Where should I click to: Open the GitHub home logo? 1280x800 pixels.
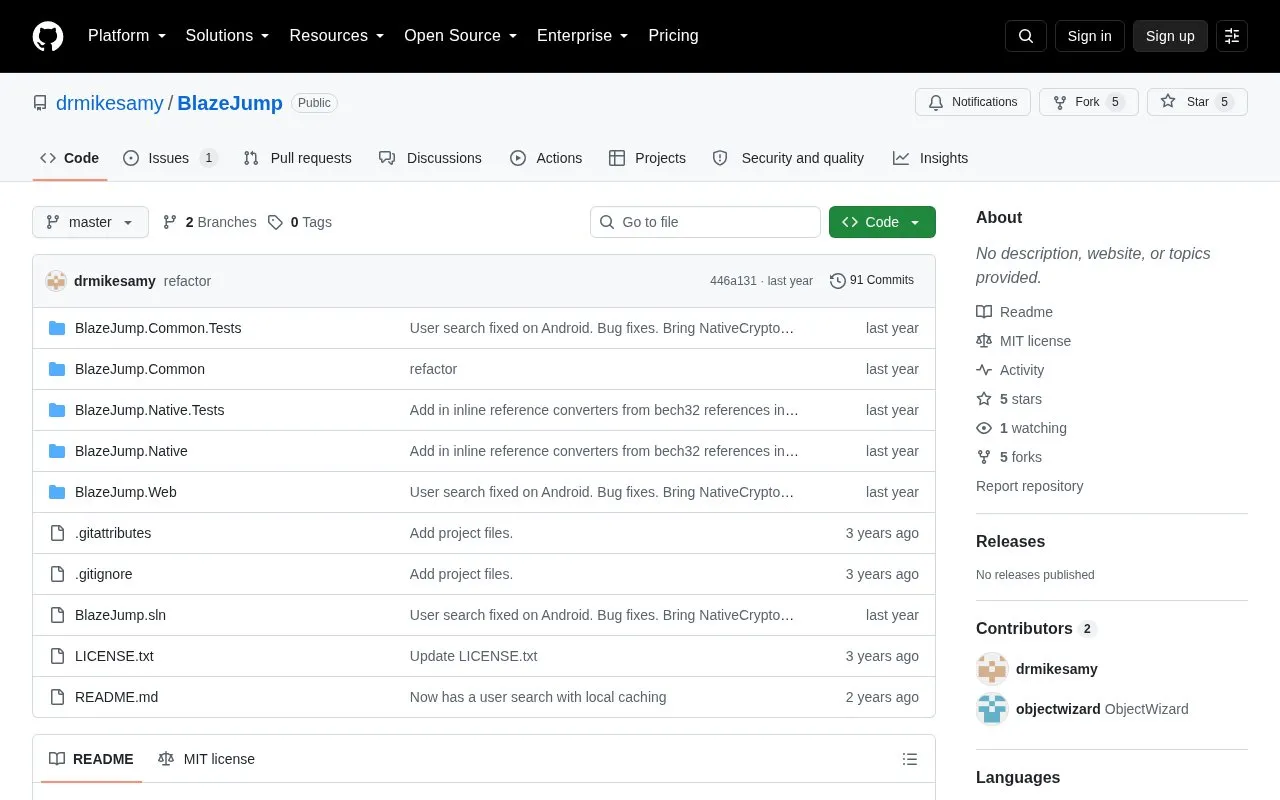(x=48, y=36)
